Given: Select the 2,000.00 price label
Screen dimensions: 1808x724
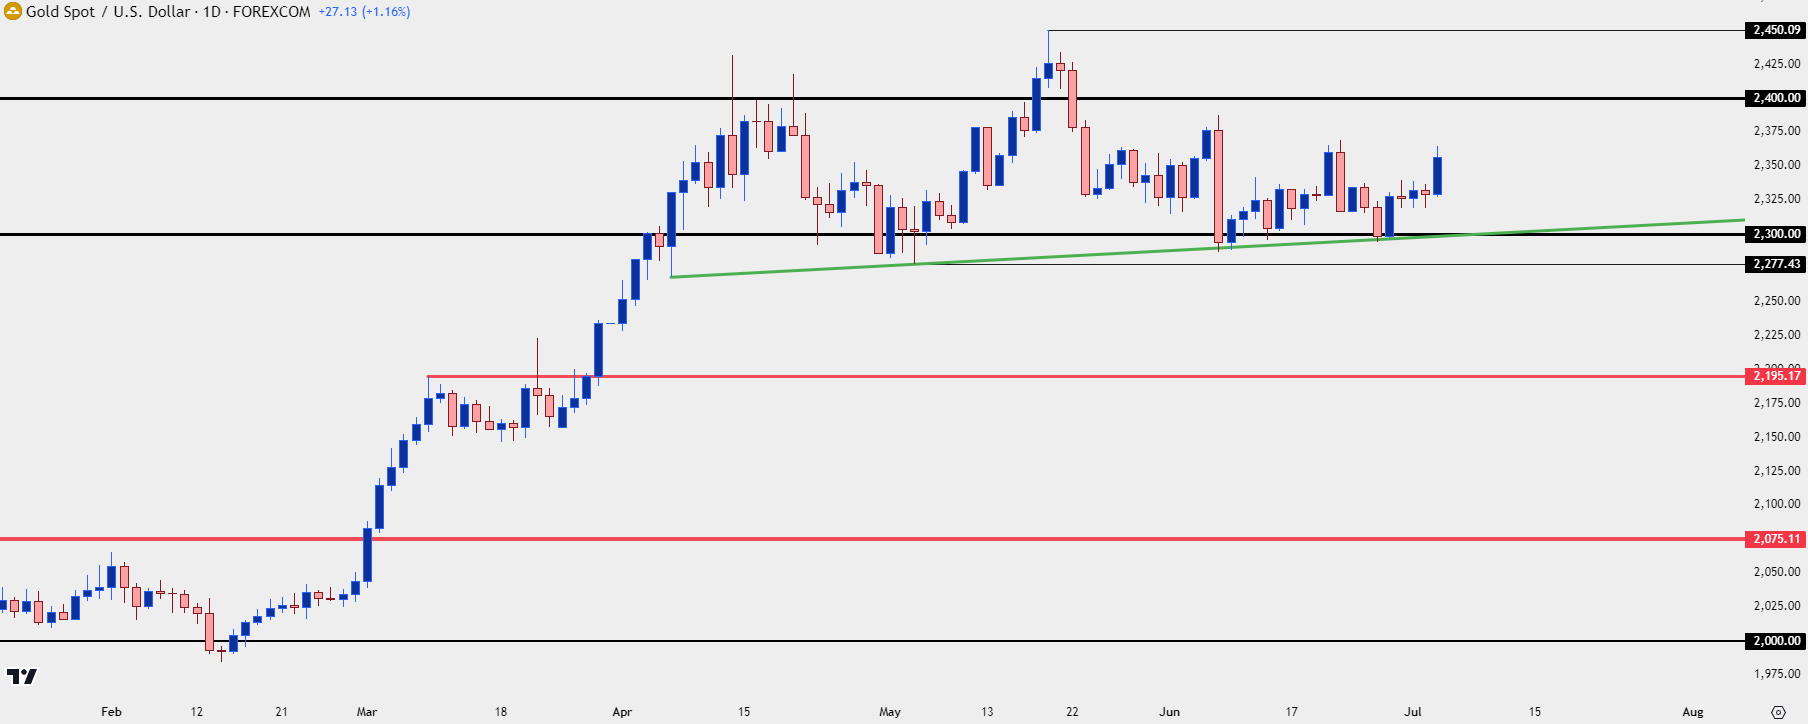Looking at the screenshot, I should click(x=1776, y=641).
